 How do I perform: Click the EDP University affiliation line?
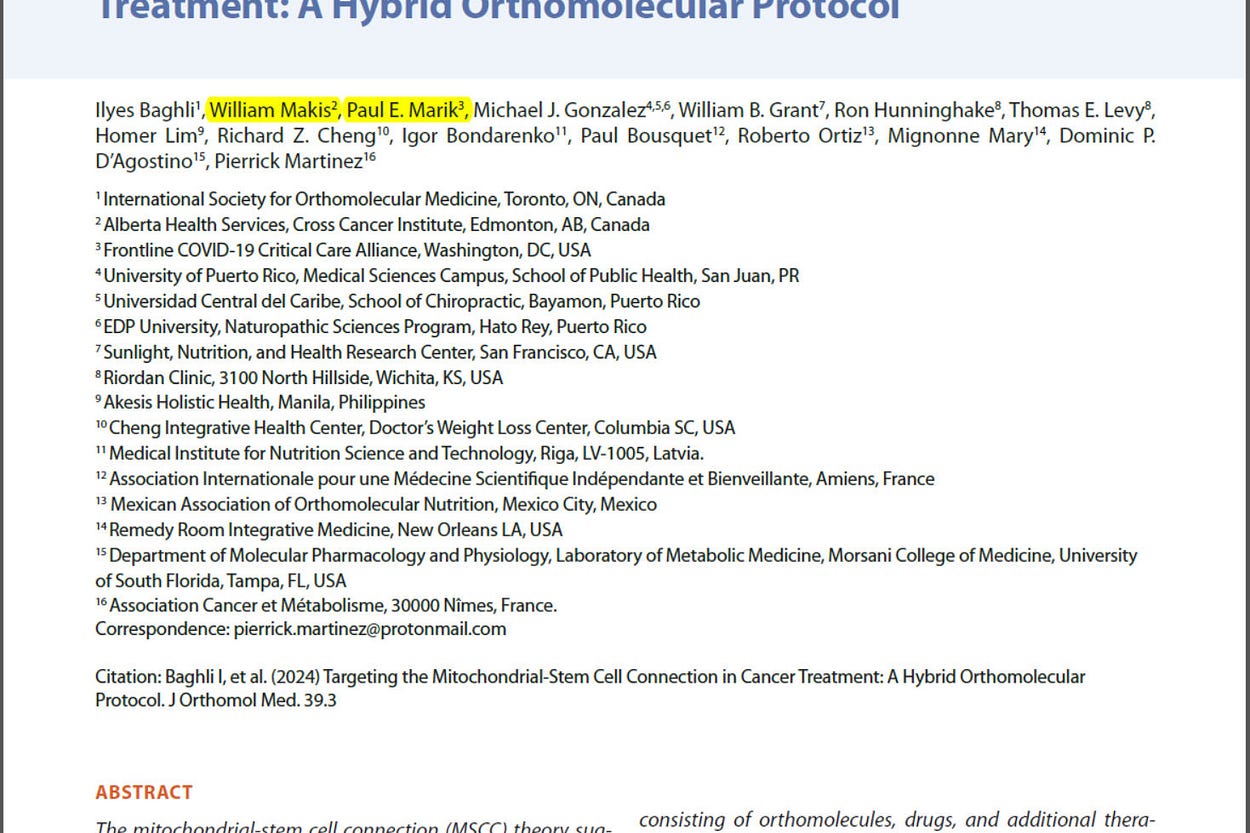tap(371, 326)
